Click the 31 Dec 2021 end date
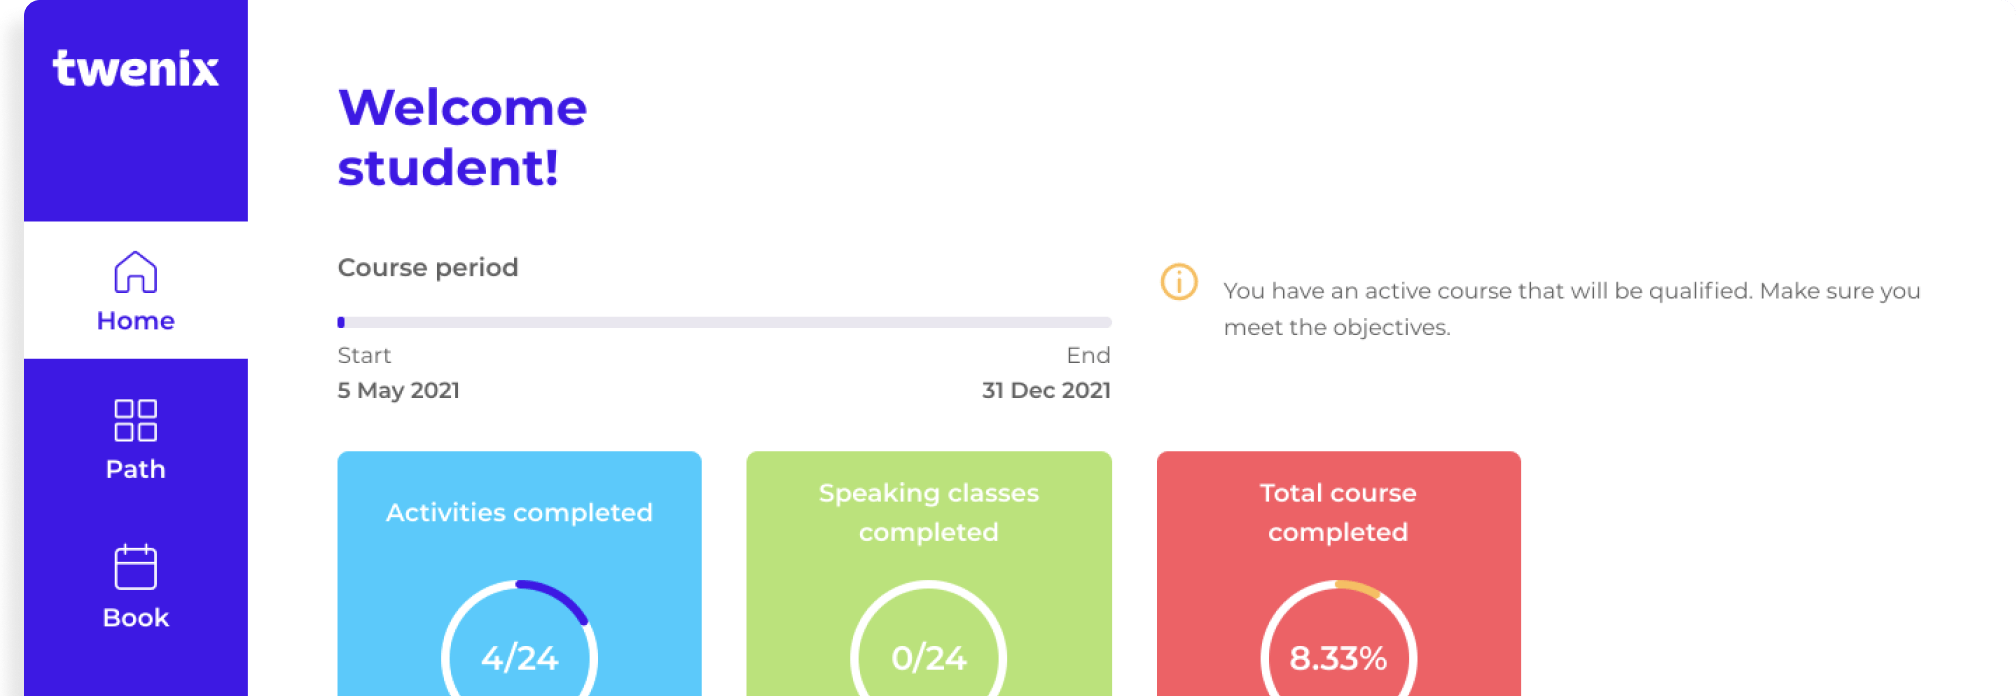 (1047, 390)
